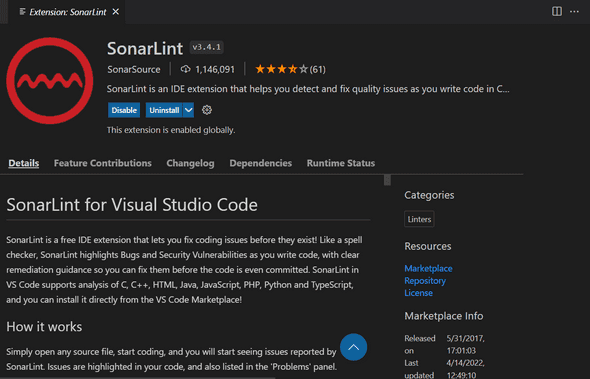Click the 'SonarLint for Visual Studio Code' heading
590x379 pixels.
132,205
